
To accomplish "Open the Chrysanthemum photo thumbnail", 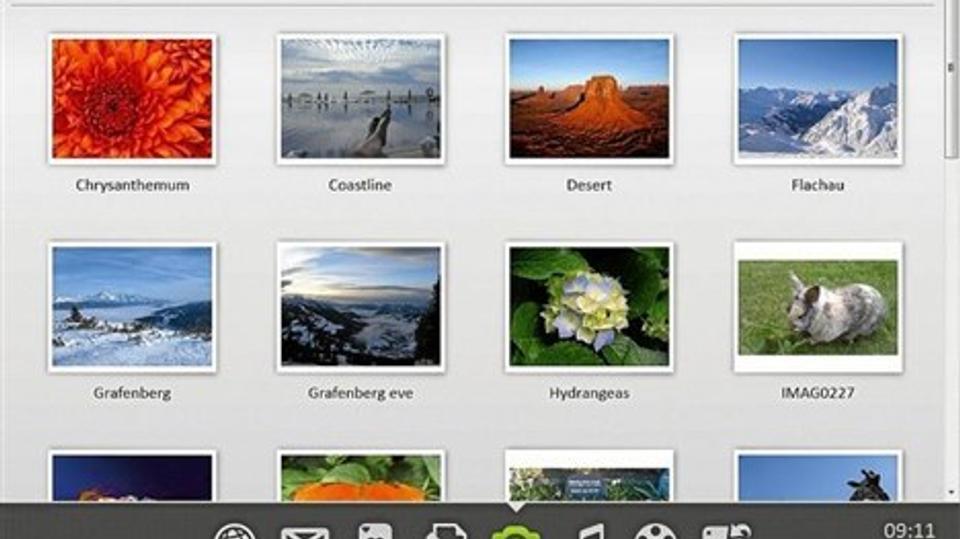I will click(x=132, y=99).
